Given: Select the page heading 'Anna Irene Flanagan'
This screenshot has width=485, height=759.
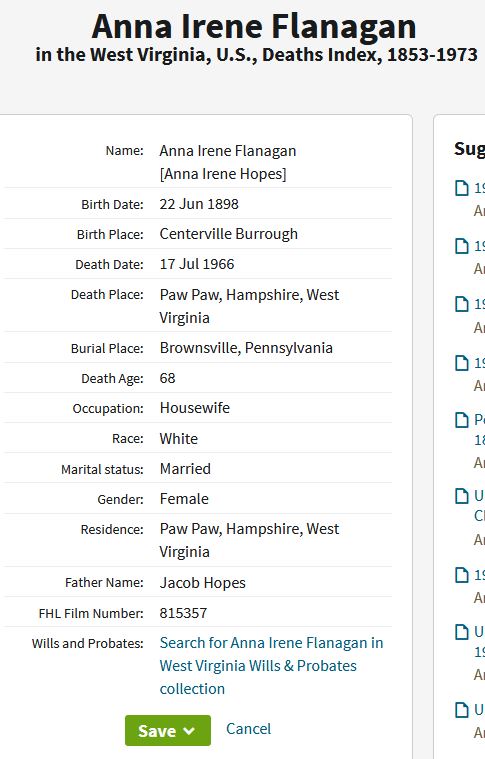Looking at the screenshot, I should (254, 26).
